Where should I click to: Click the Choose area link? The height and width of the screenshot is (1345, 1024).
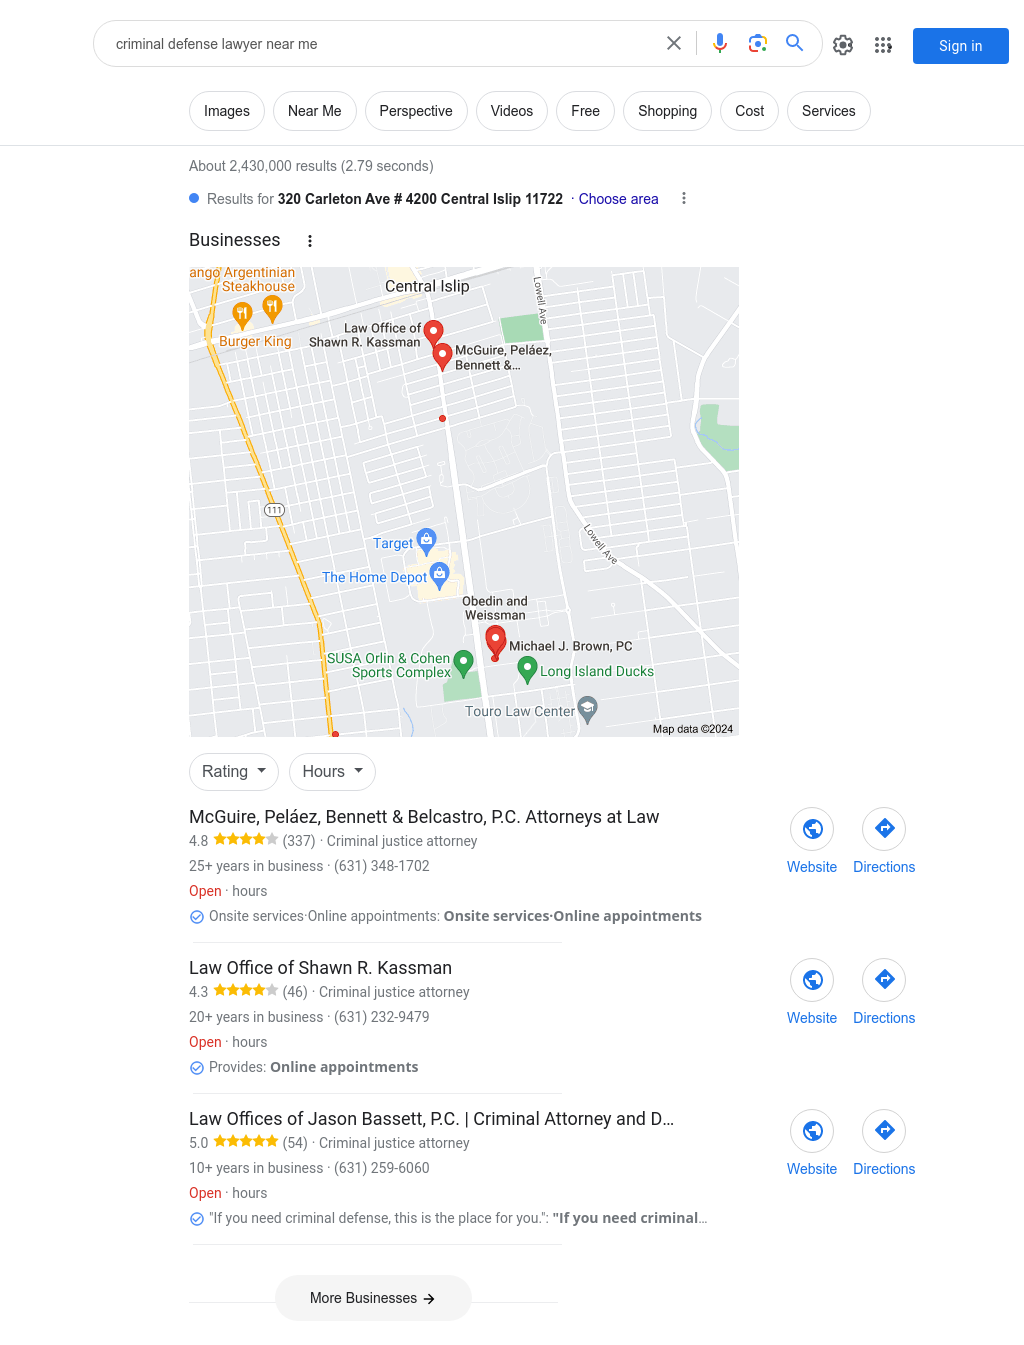pos(619,199)
